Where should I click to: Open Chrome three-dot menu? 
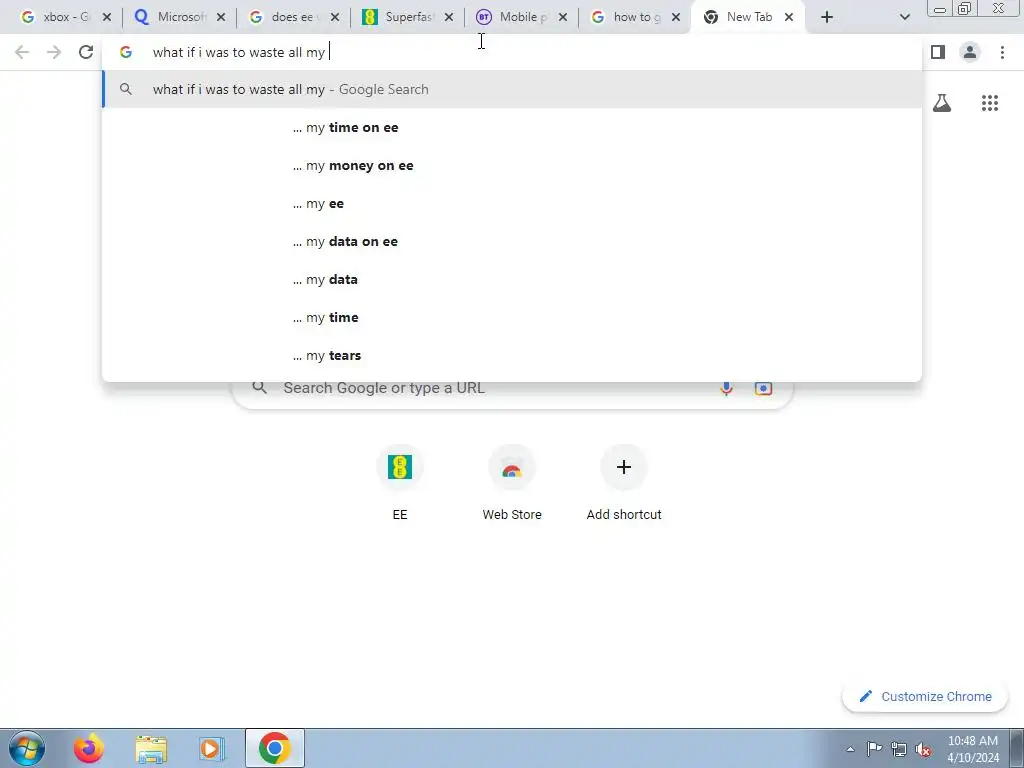1002,52
